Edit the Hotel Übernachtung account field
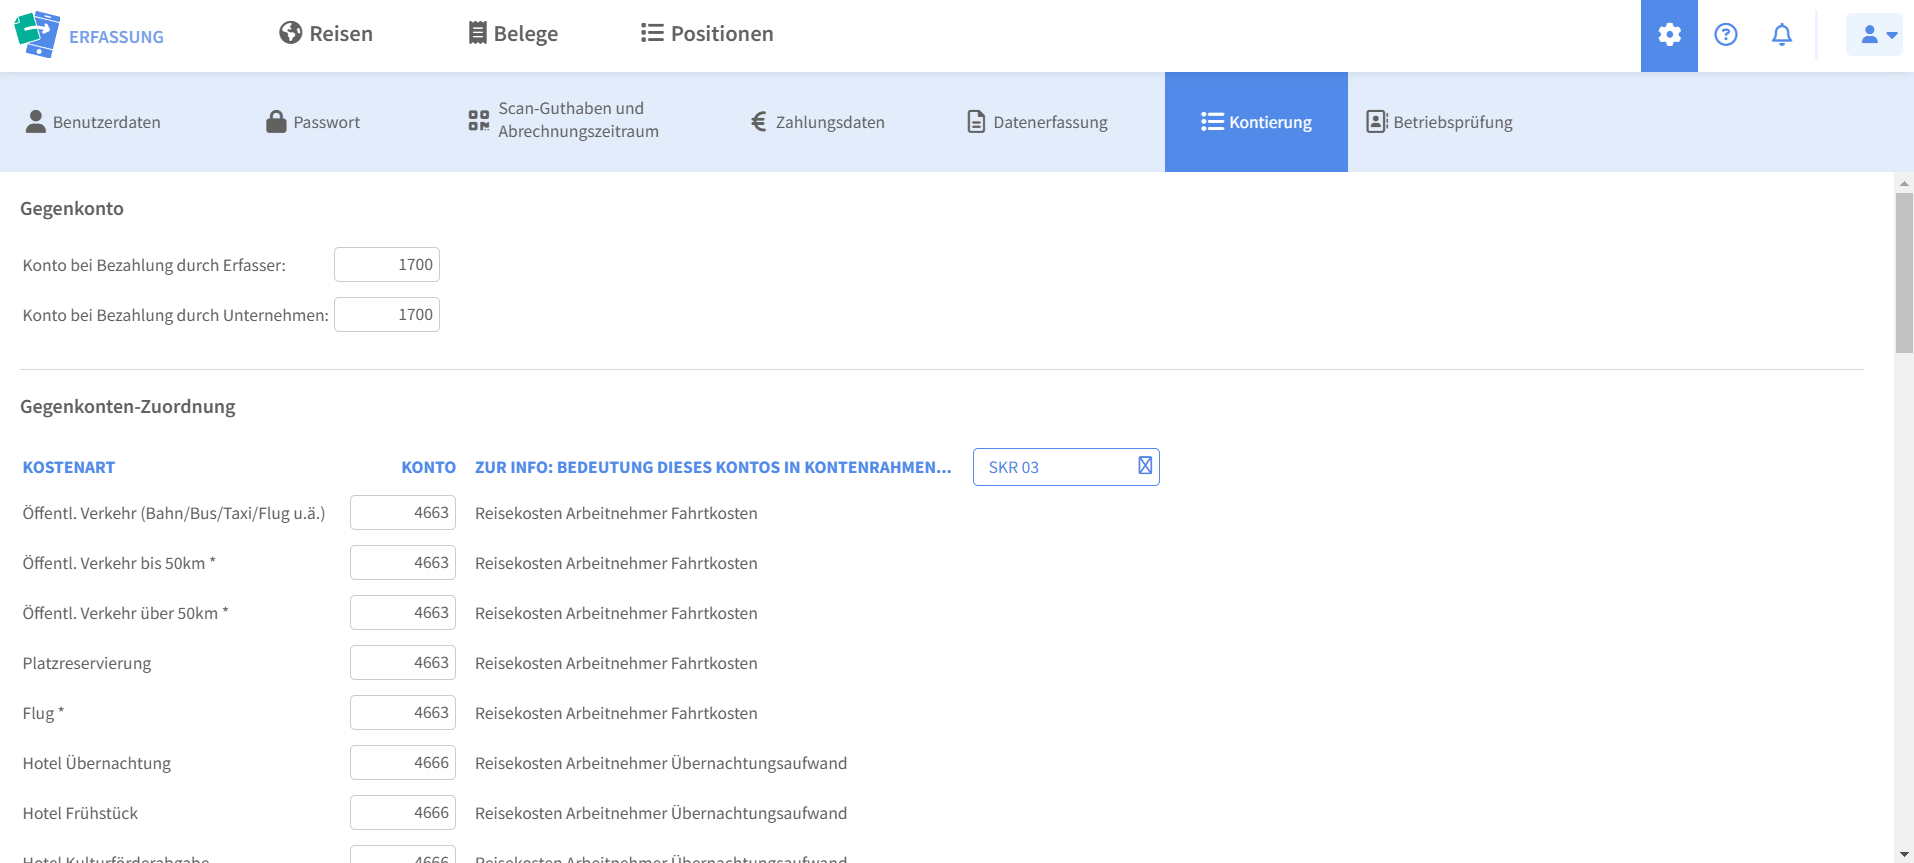The image size is (1914, 863). (403, 763)
